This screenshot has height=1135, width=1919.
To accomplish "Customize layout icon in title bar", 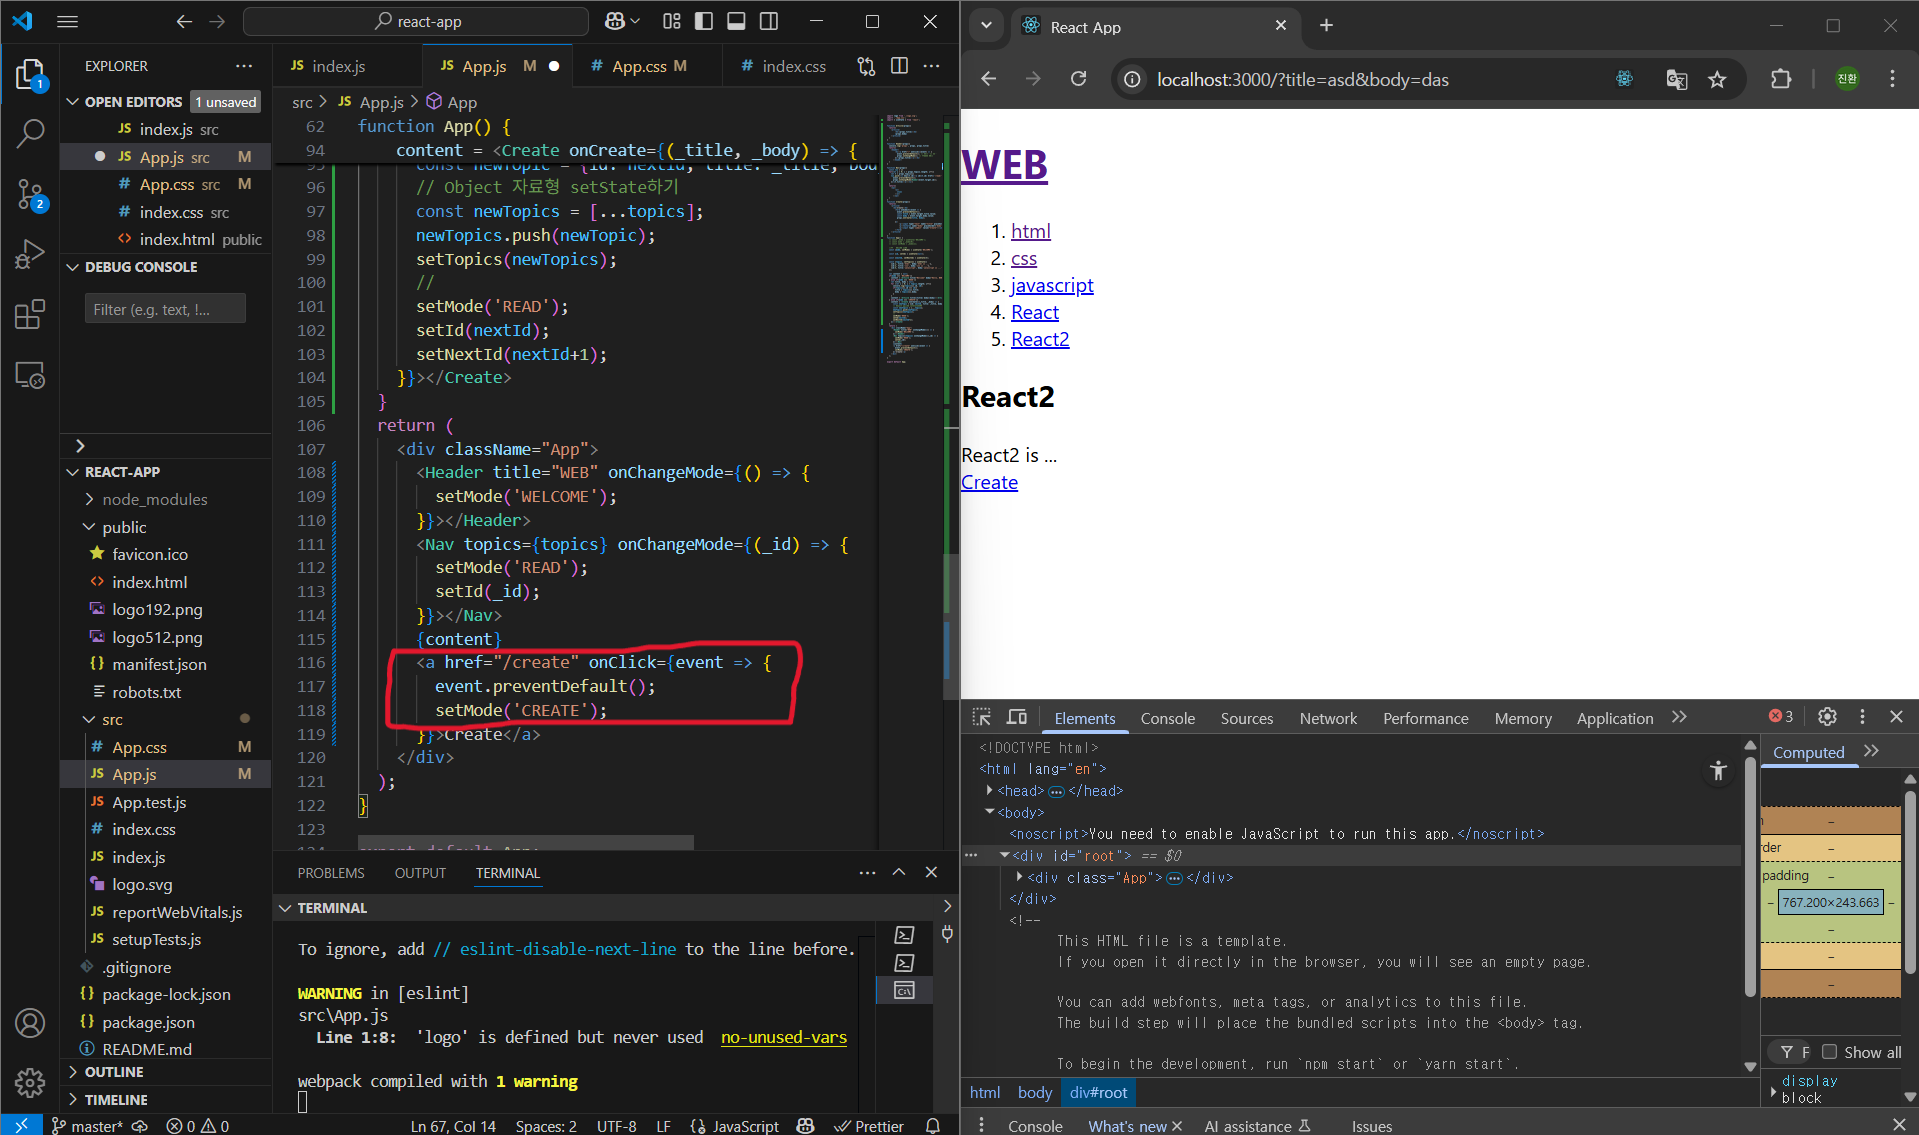I will pos(672,21).
